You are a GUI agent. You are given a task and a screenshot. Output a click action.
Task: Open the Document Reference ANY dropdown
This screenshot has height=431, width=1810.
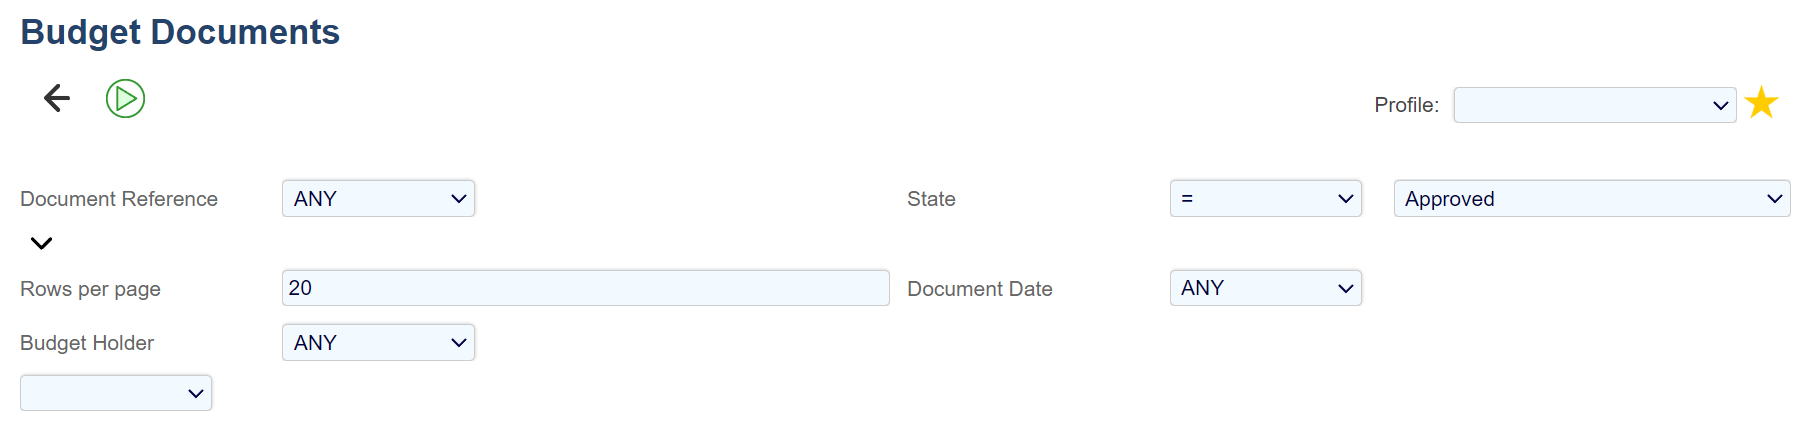(378, 199)
